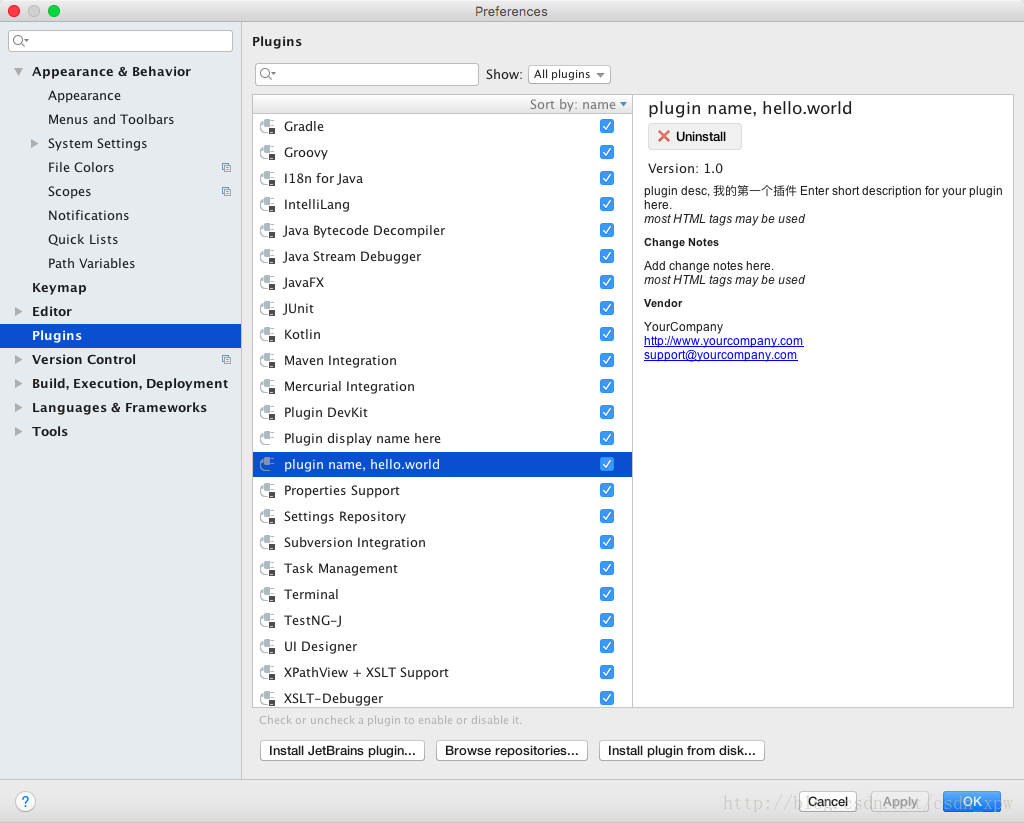Click the Uninstall button
Image resolution: width=1024 pixels, height=823 pixels.
click(x=694, y=137)
